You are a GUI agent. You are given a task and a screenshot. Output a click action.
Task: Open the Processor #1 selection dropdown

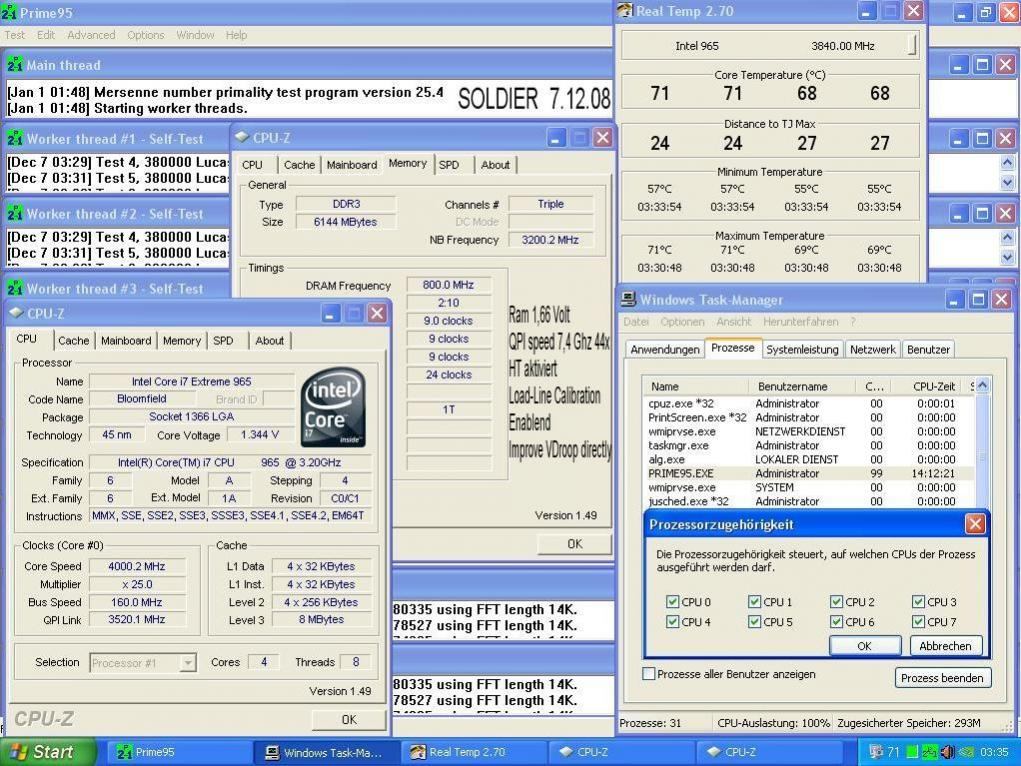pos(188,663)
